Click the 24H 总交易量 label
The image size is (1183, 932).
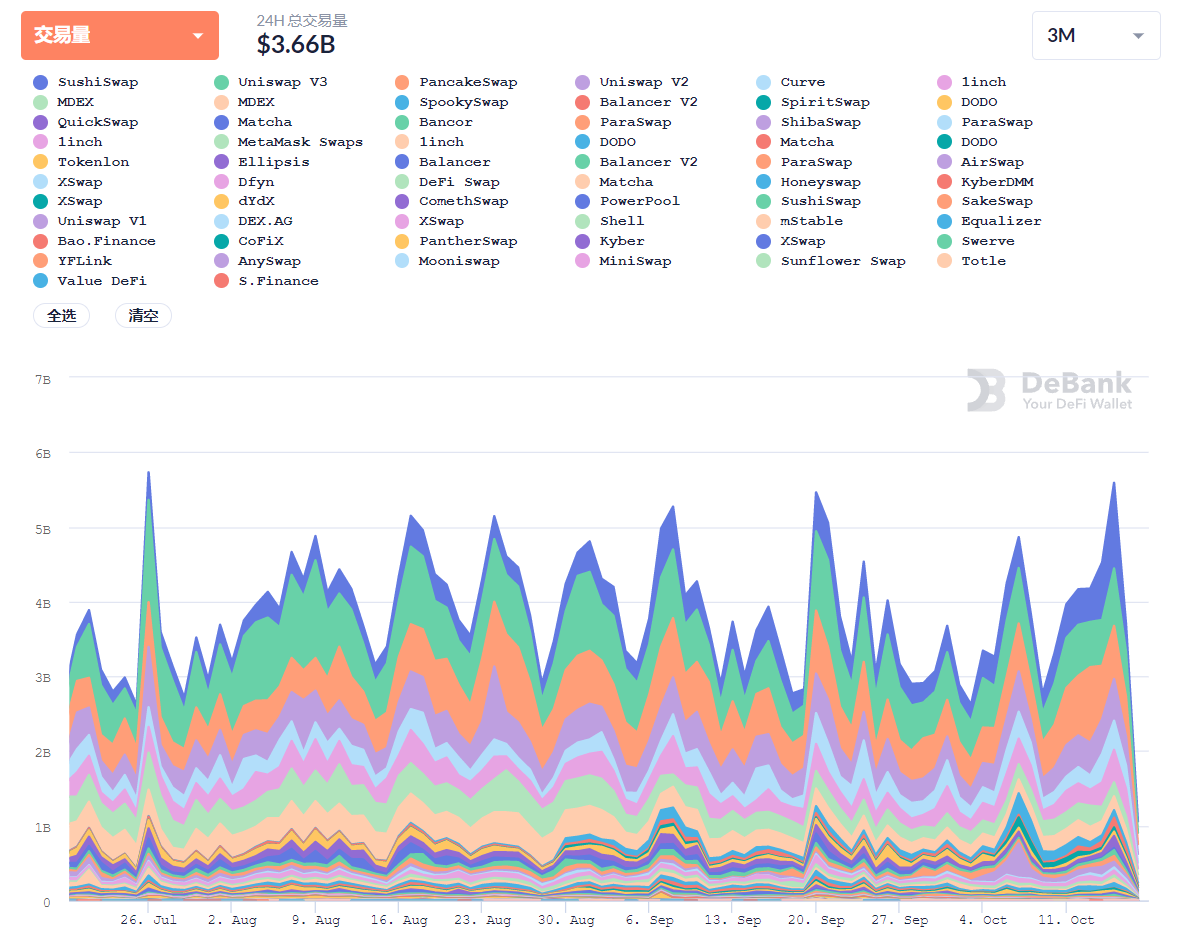302,20
